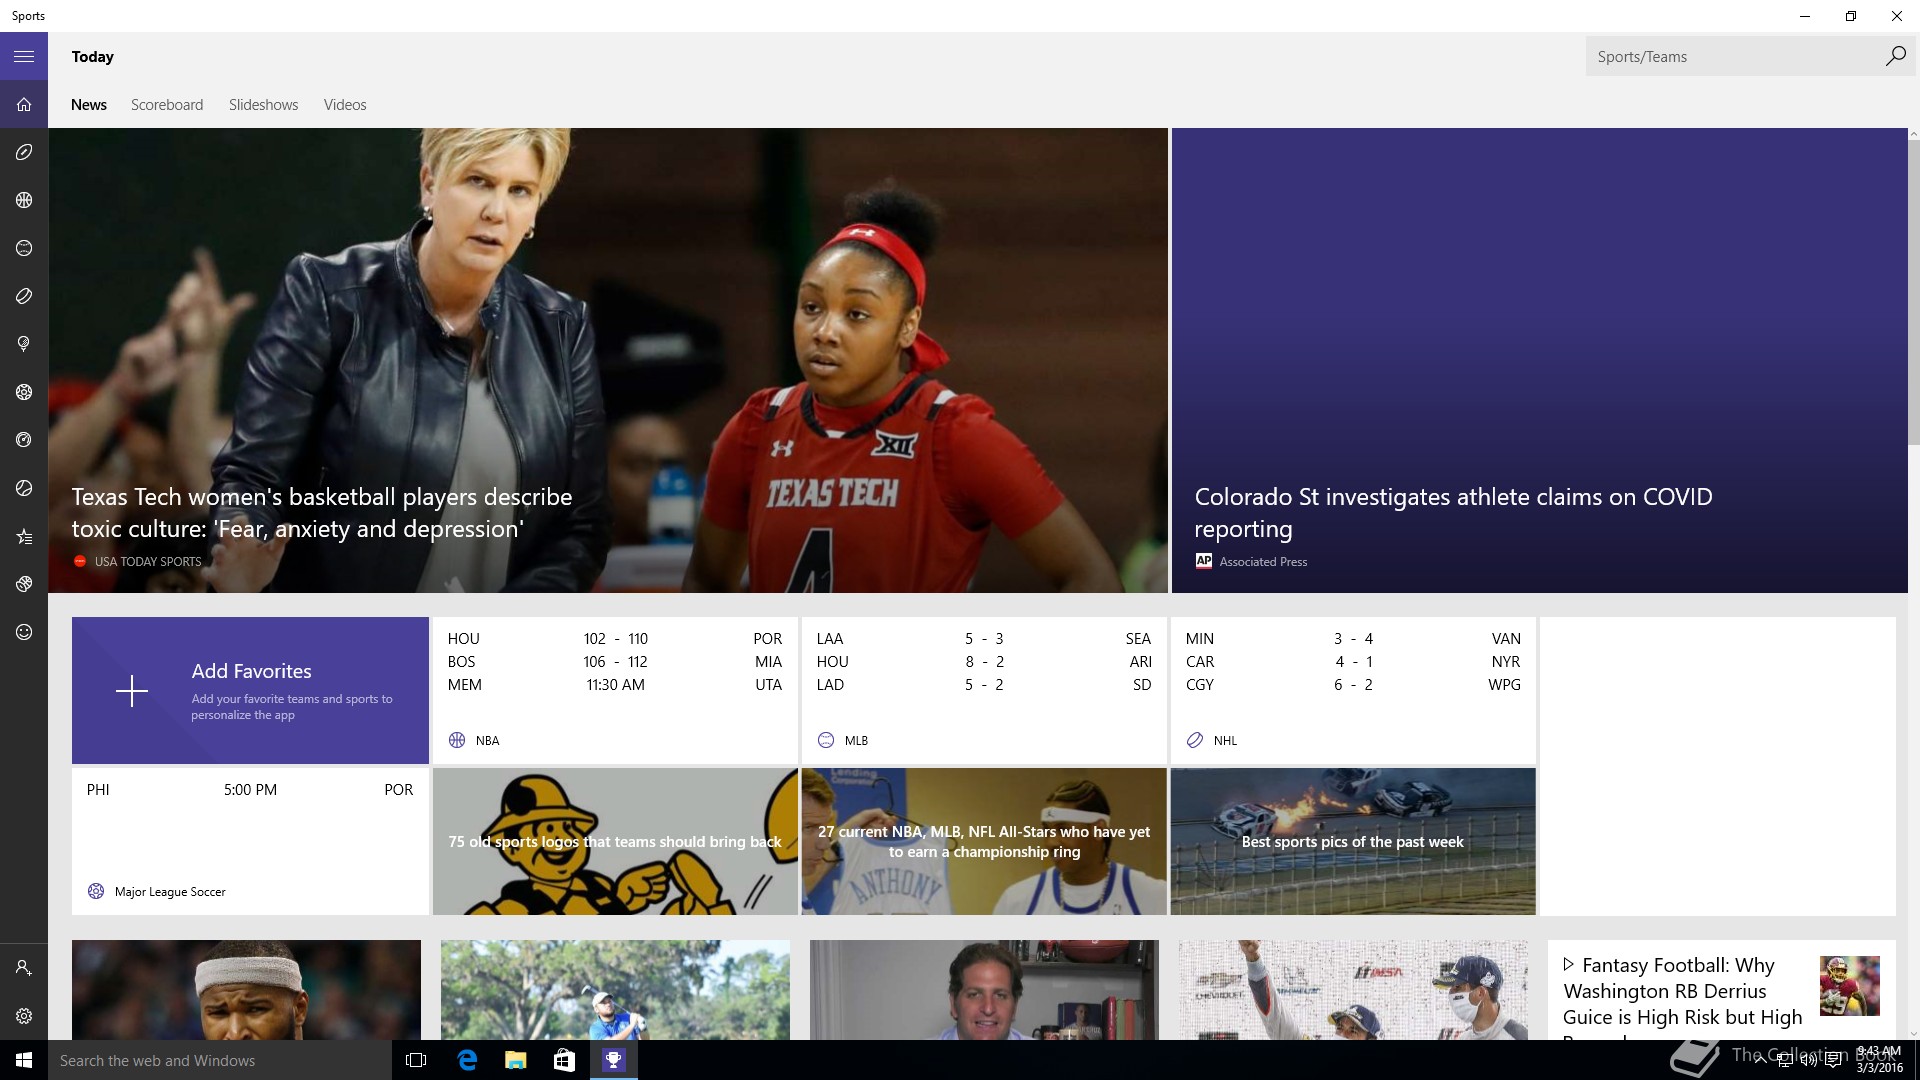The width and height of the screenshot is (1920, 1080).
Task: Open the tennis ball section icon
Action: tap(24, 488)
